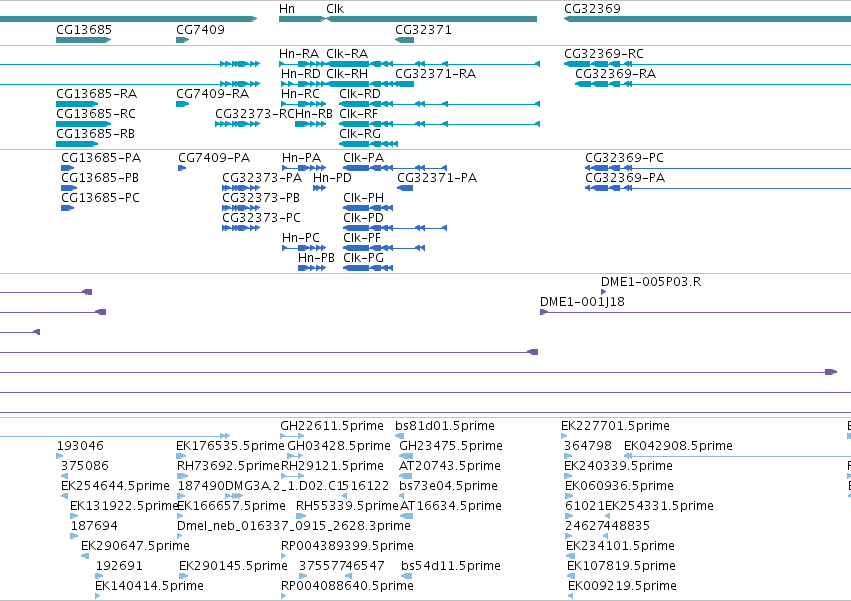Click feature label DME1-001J18
This screenshot has width=851, height=601.
[x=582, y=302]
